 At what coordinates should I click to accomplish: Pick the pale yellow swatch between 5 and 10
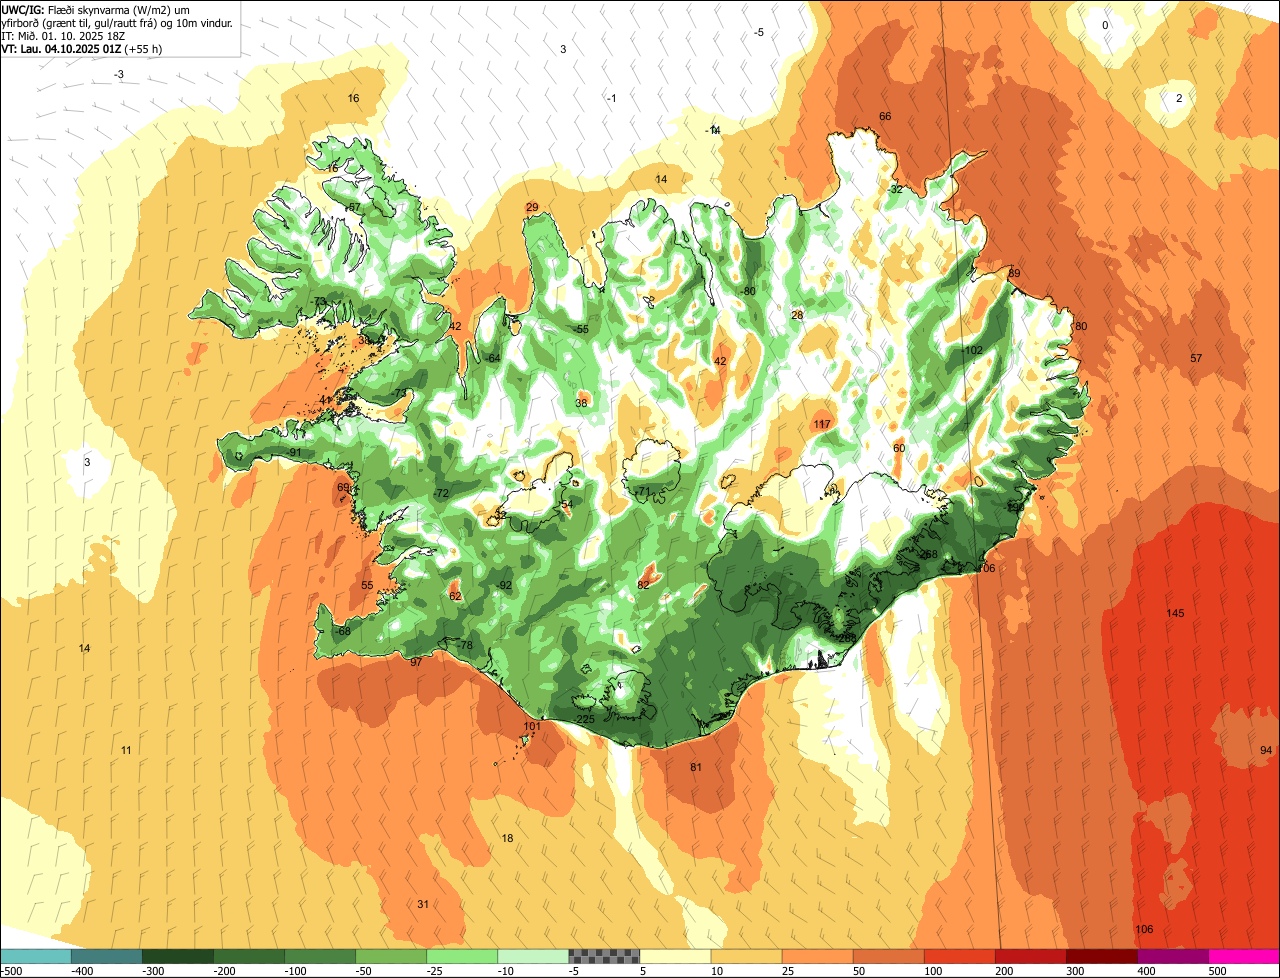675,955
